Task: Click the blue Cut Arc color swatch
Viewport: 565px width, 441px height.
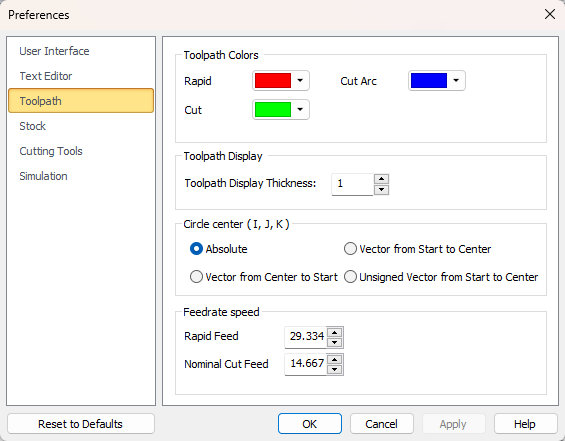Action: (x=429, y=80)
